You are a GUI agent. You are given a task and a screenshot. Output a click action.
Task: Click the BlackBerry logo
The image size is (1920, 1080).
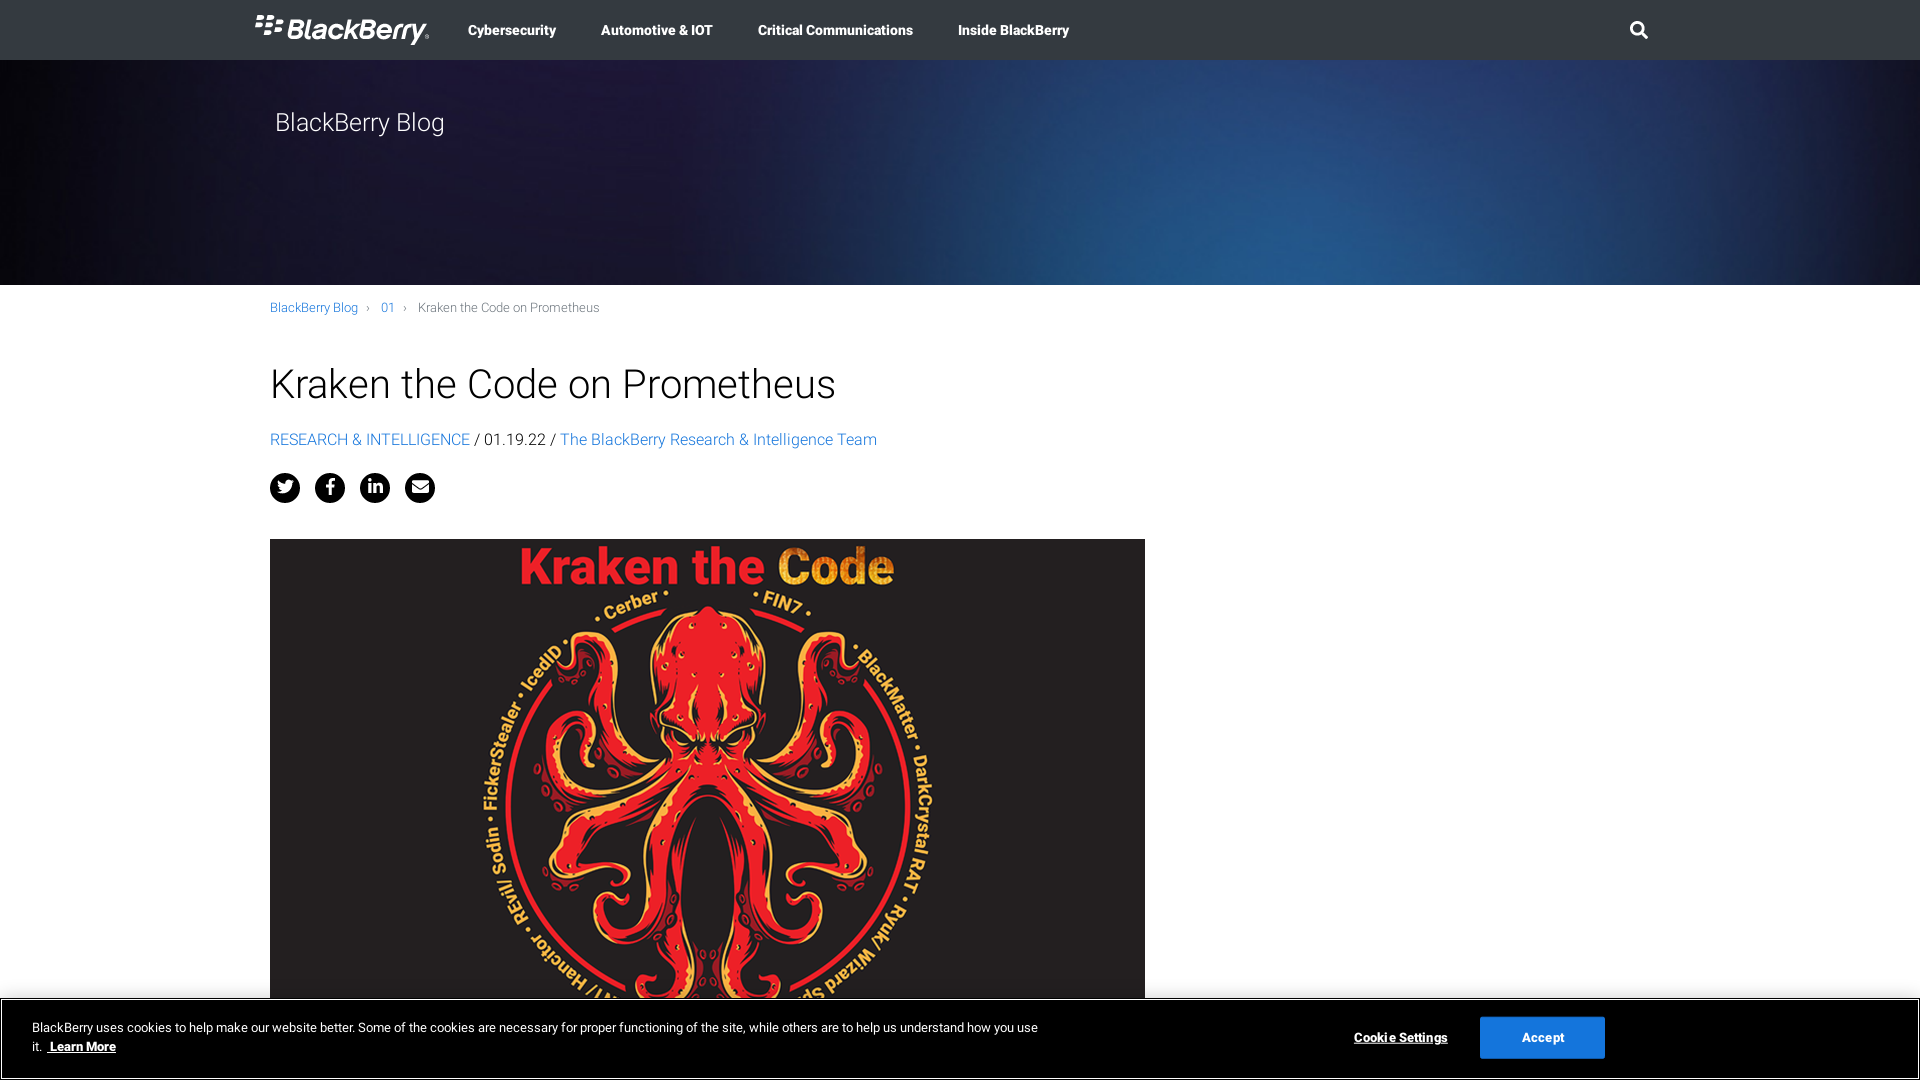click(342, 30)
